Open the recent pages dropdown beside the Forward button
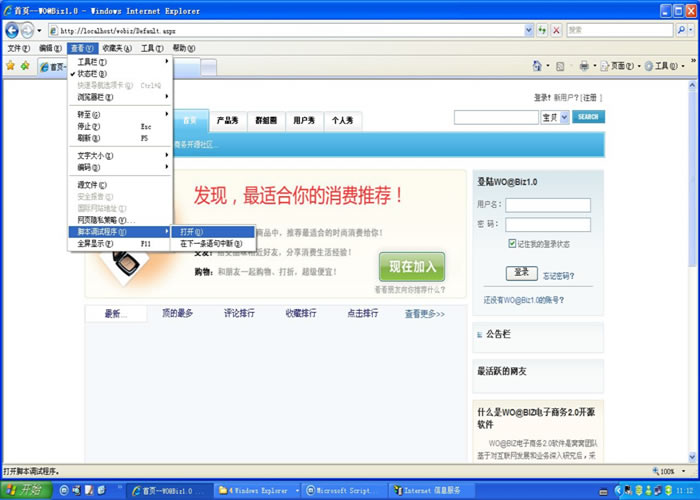The image size is (700, 500). pyautogui.click(x=39, y=30)
